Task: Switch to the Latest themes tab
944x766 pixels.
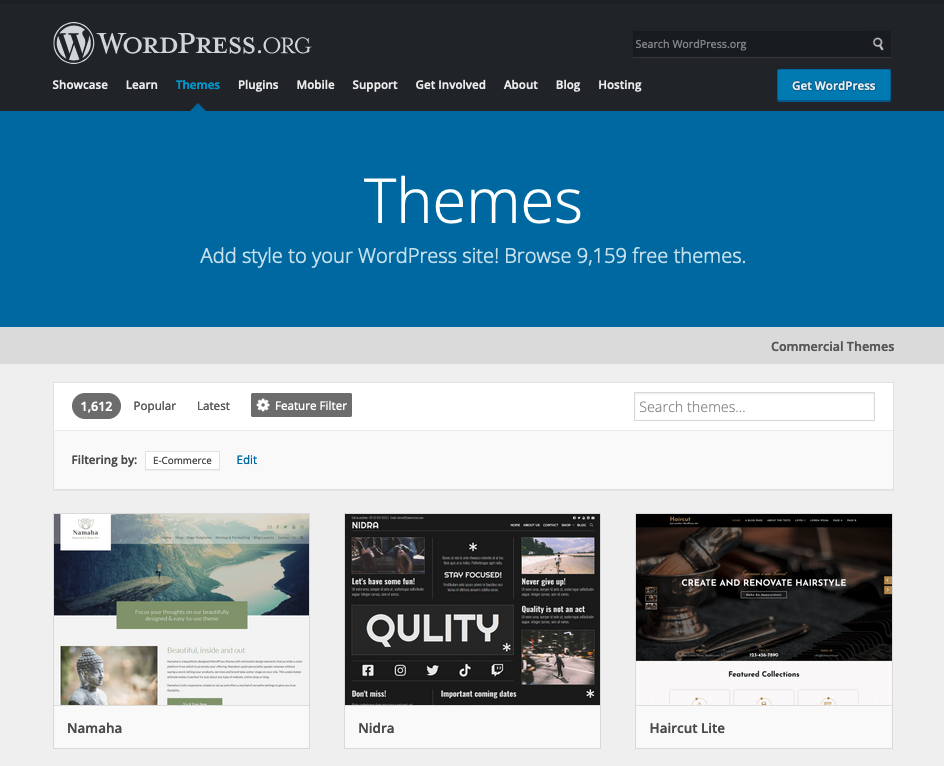Action: point(213,406)
